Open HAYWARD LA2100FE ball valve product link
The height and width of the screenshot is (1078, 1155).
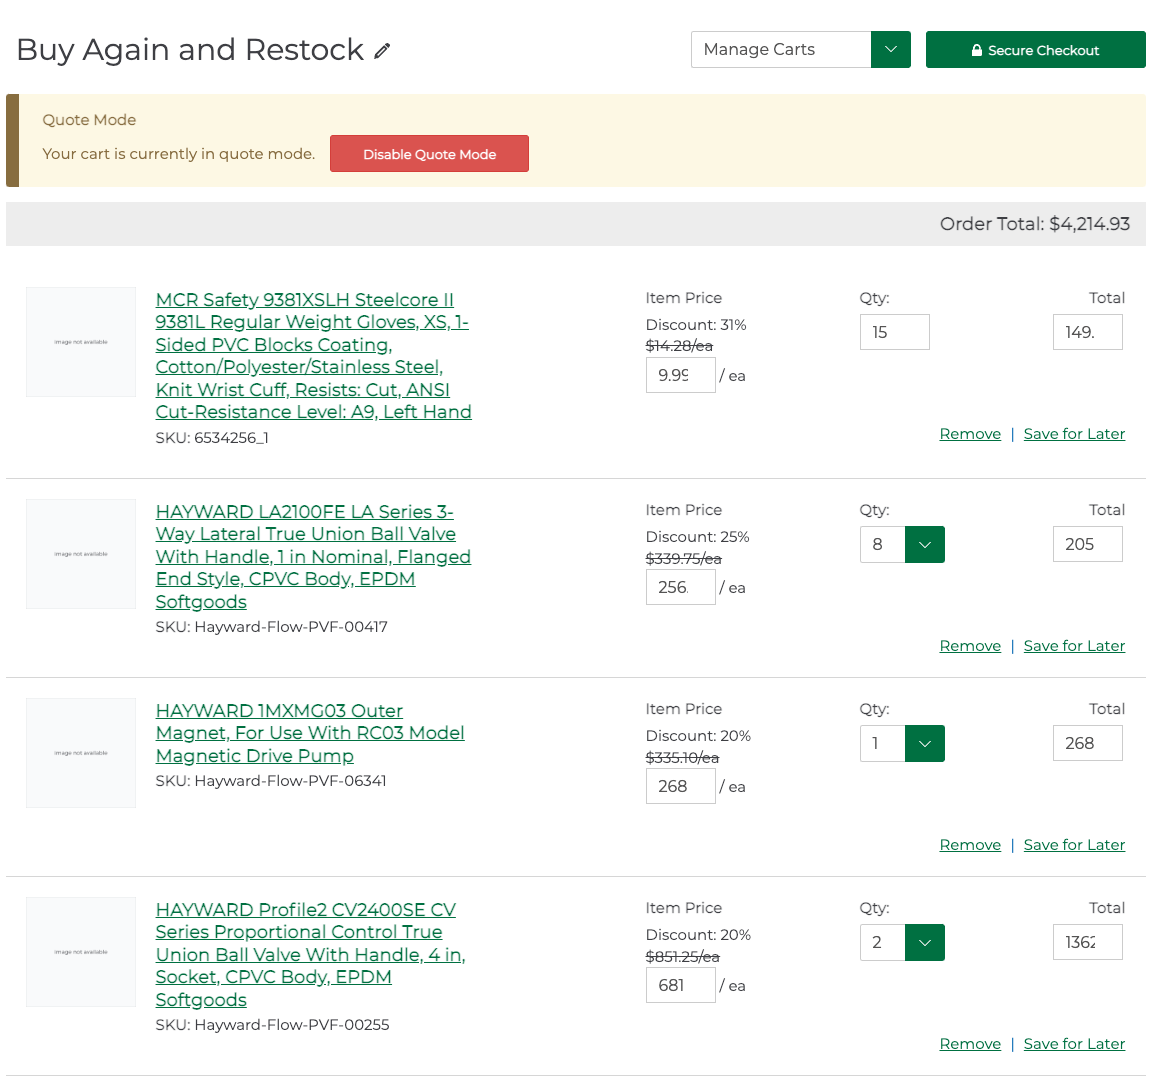point(313,556)
